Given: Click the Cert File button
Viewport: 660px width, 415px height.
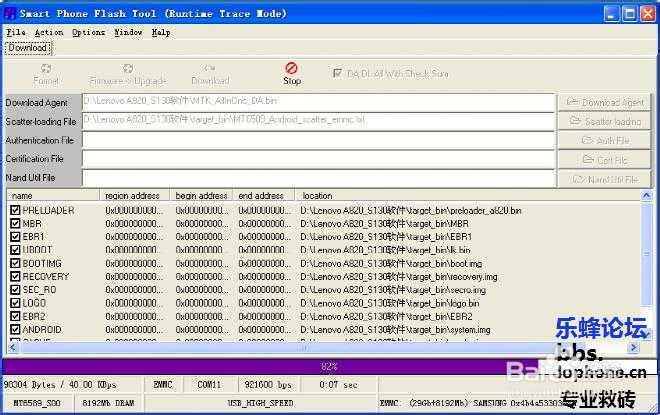Looking at the screenshot, I should (604, 160).
